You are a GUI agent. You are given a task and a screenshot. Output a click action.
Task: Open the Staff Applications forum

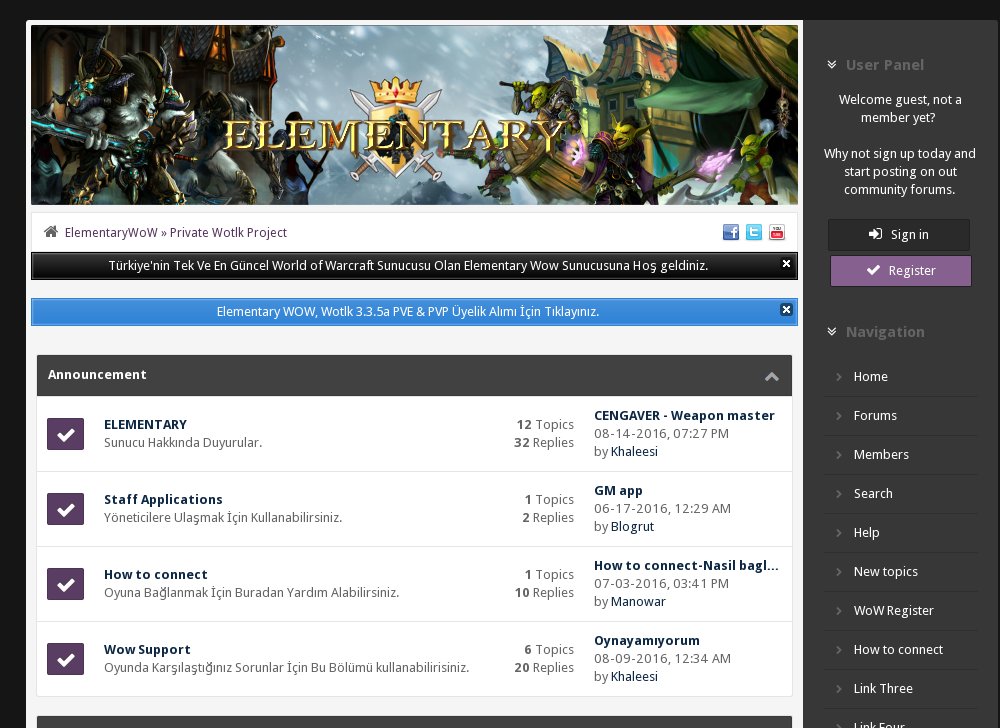(x=163, y=499)
